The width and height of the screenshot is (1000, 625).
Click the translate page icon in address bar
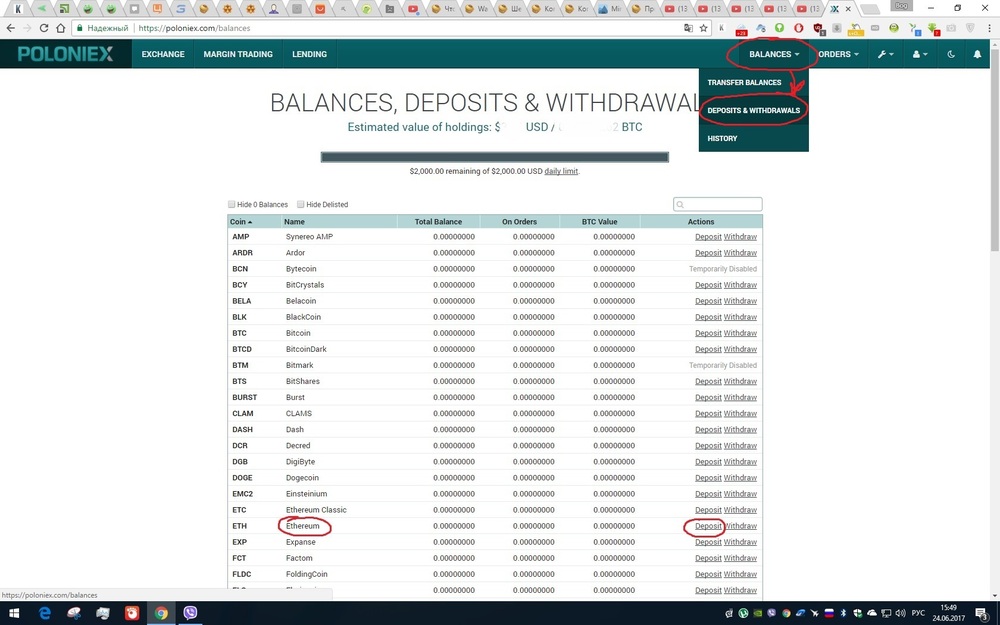(x=688, y=28)
